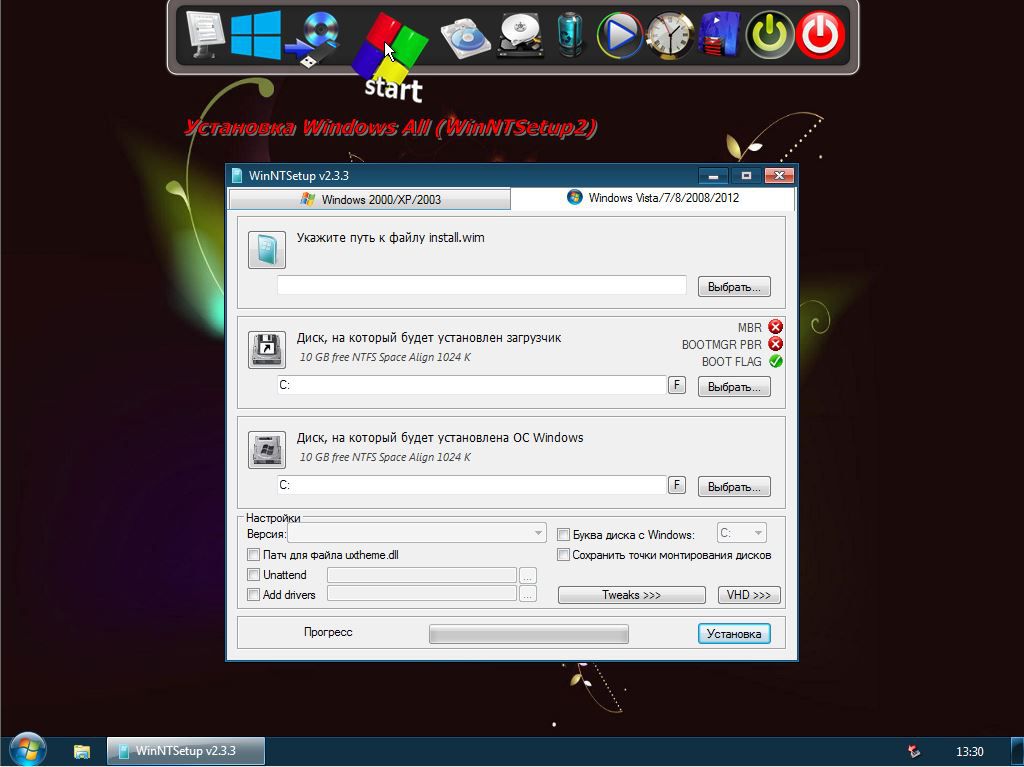Select the Windows Vista/7/8/2008/2012 tab
Image resolution: width=1024 pixels, height=767 pixels.
coord(653,198)
